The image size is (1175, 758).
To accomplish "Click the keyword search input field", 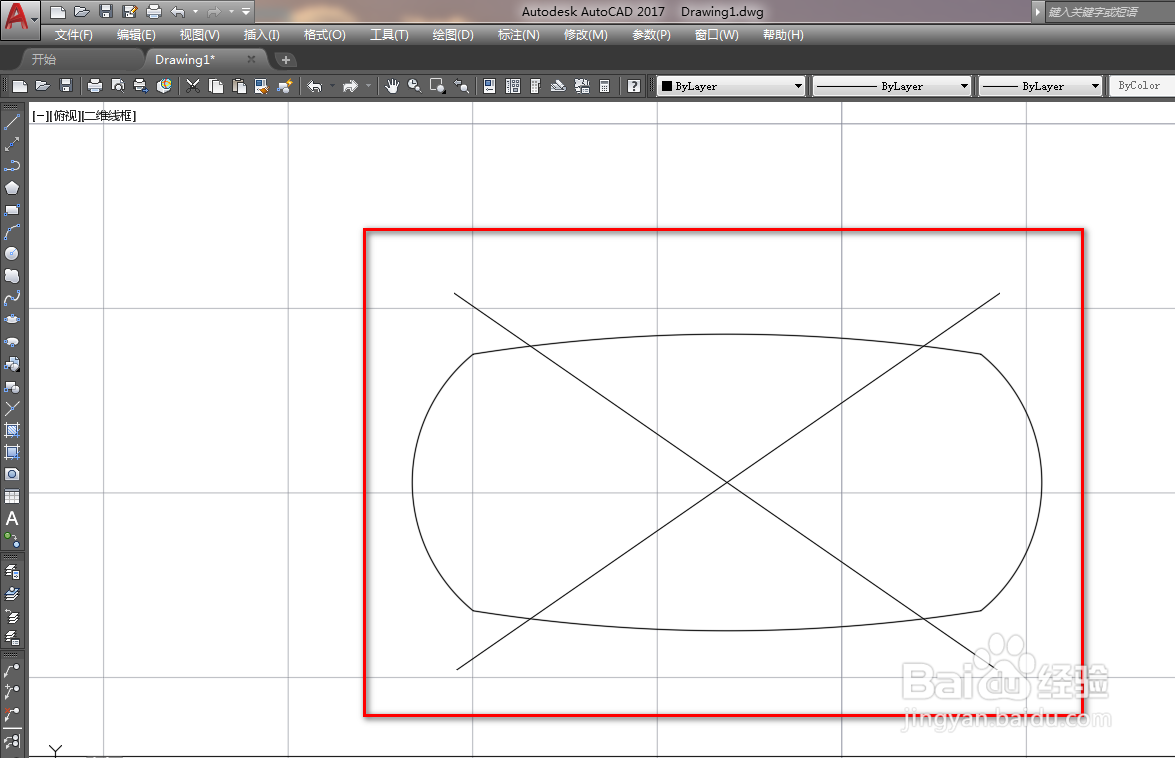I will pos(1110,12).
